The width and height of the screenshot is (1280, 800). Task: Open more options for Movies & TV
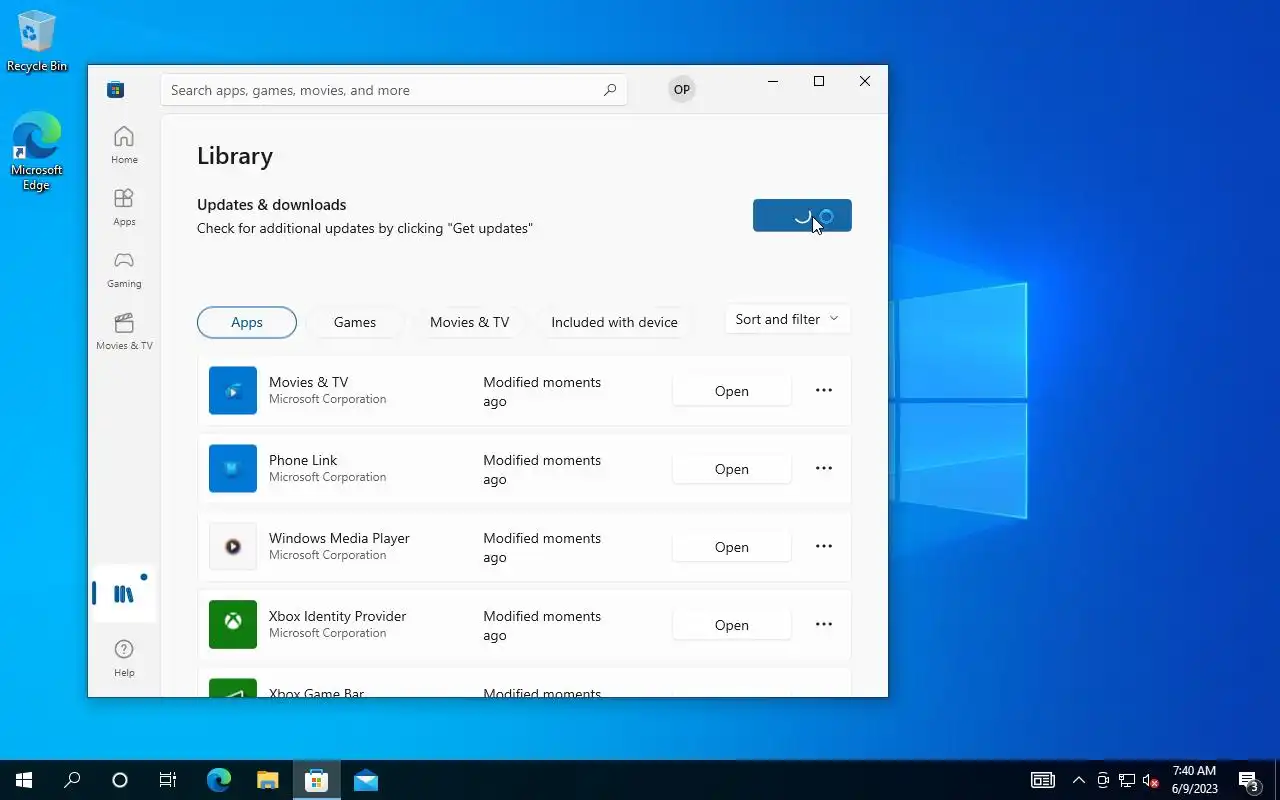point(824,391)
